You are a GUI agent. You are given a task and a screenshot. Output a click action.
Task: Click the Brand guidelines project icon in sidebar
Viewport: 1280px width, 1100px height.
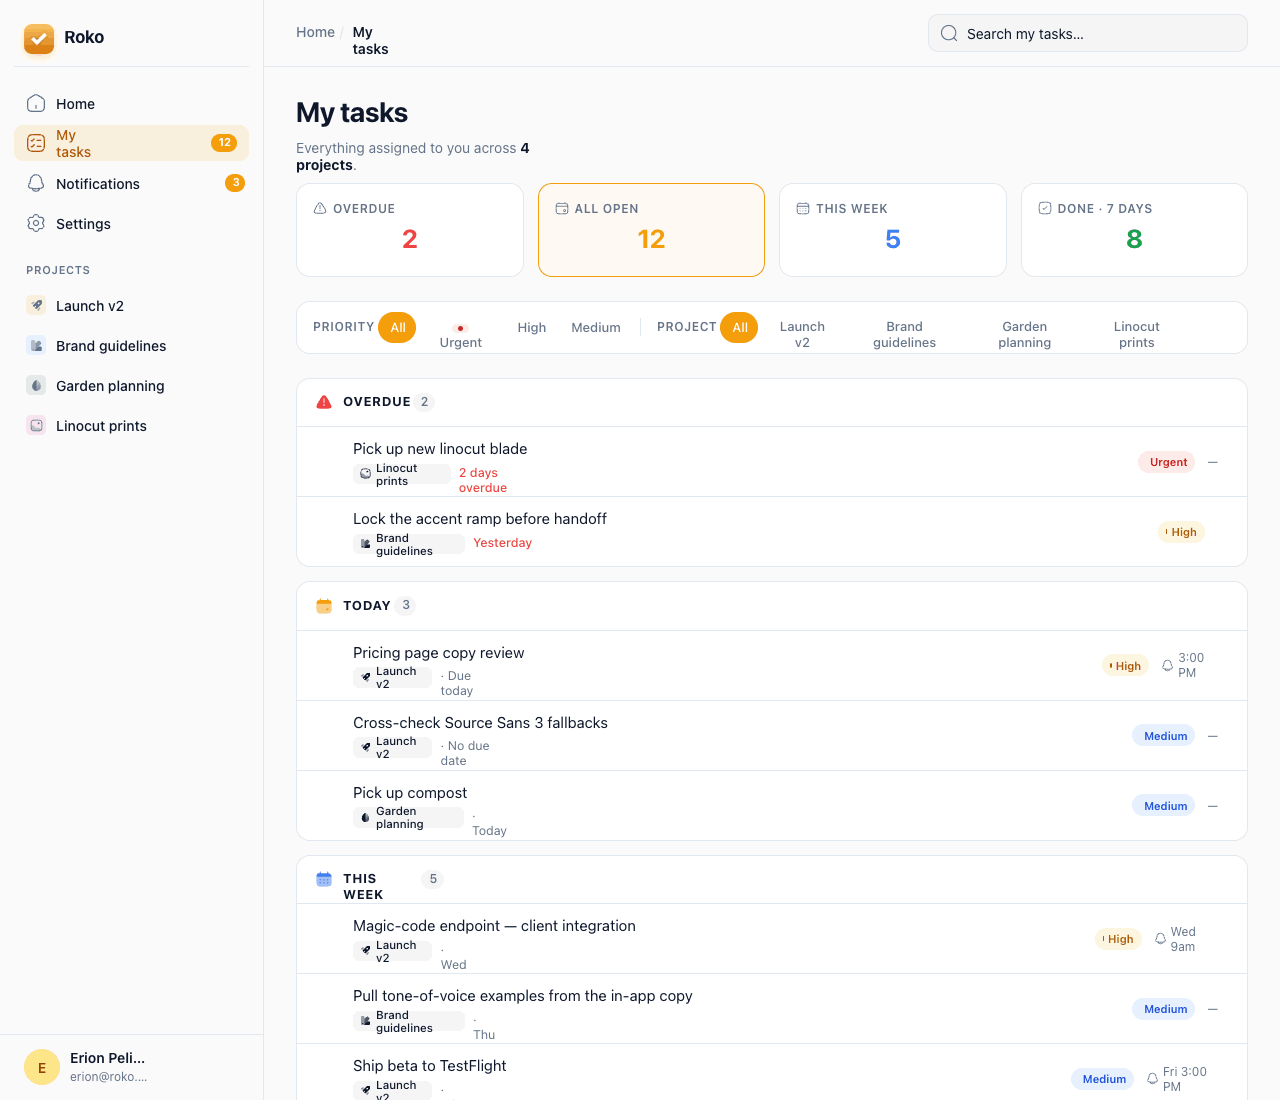(x=36, y=345)
